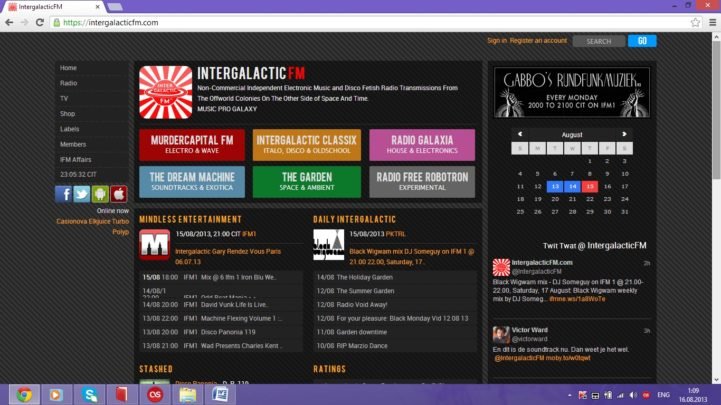721x405 pixels.
Task: Show hidden tray icons arrow
Action: click(x=569, y=395)
